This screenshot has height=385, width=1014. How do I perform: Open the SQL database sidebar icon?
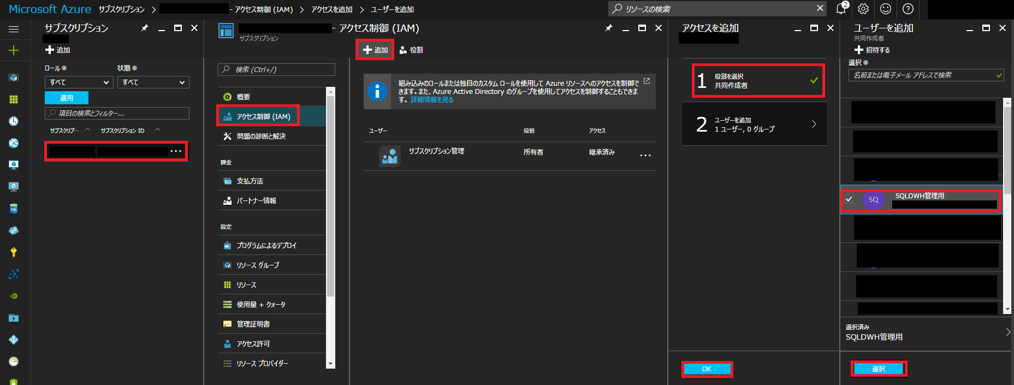tap(14, 208)
